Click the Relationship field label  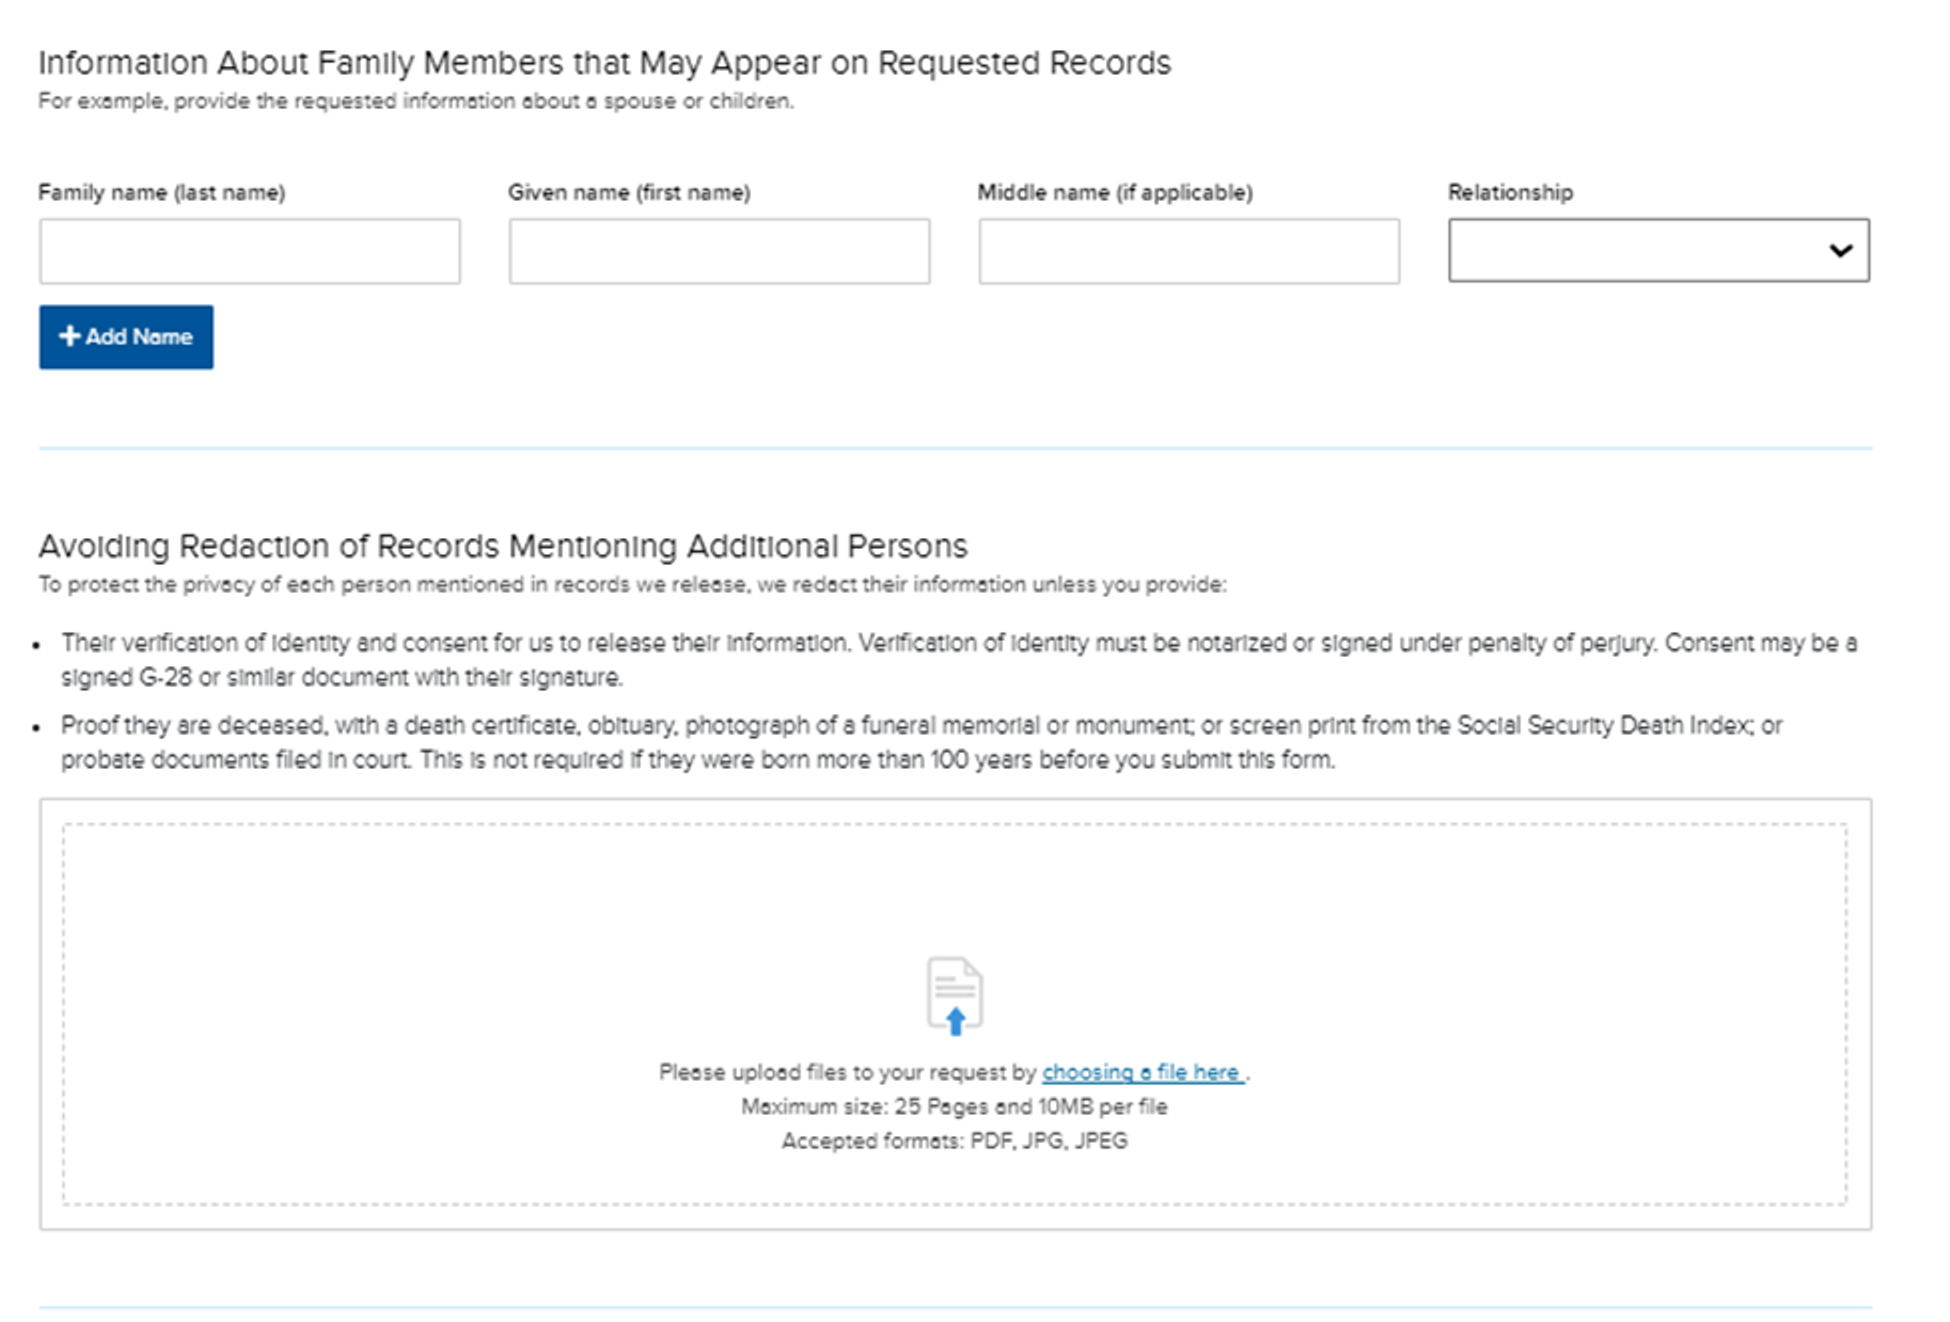tap(1510, 192)
